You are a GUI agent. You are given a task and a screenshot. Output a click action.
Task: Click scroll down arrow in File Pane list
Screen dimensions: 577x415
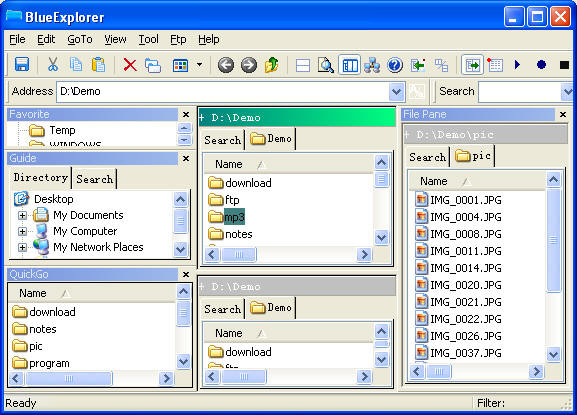[x=553, y=355]
